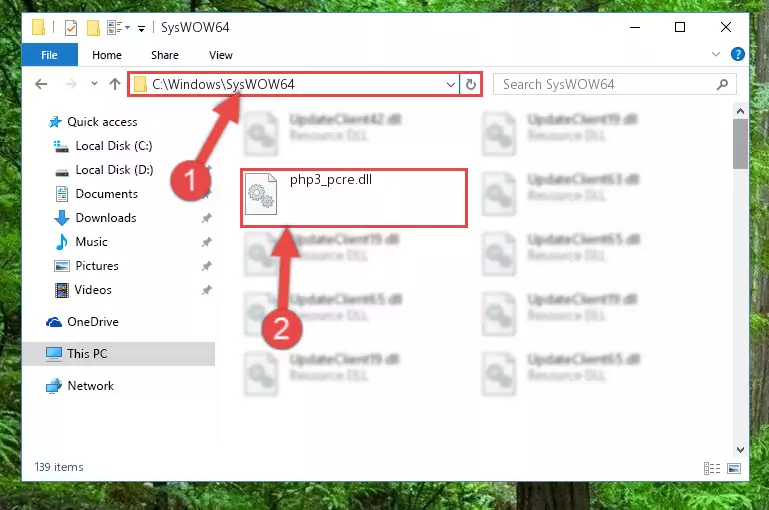Go back with the Back arrow

pyautogui.click(x=41, y=84)
